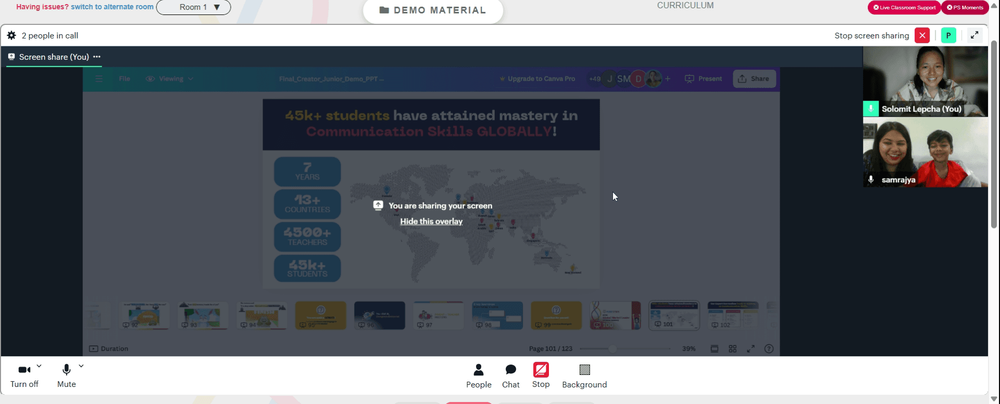The height and width of the screenshot is (404, 1000).
Task: Toggle the Canva scroll view icon
Action: 714,349
